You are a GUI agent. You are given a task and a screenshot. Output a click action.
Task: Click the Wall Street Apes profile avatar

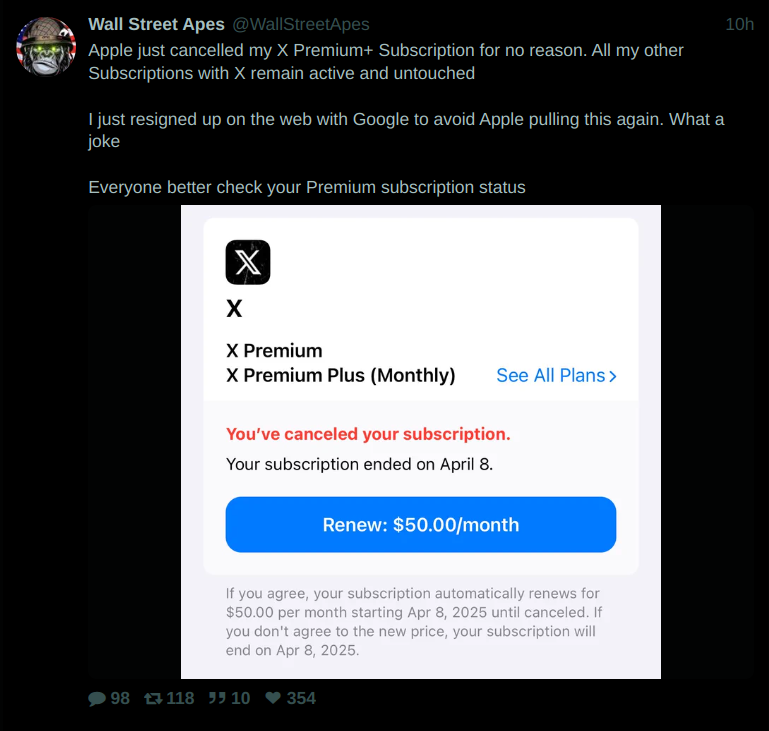coord(46,46)
